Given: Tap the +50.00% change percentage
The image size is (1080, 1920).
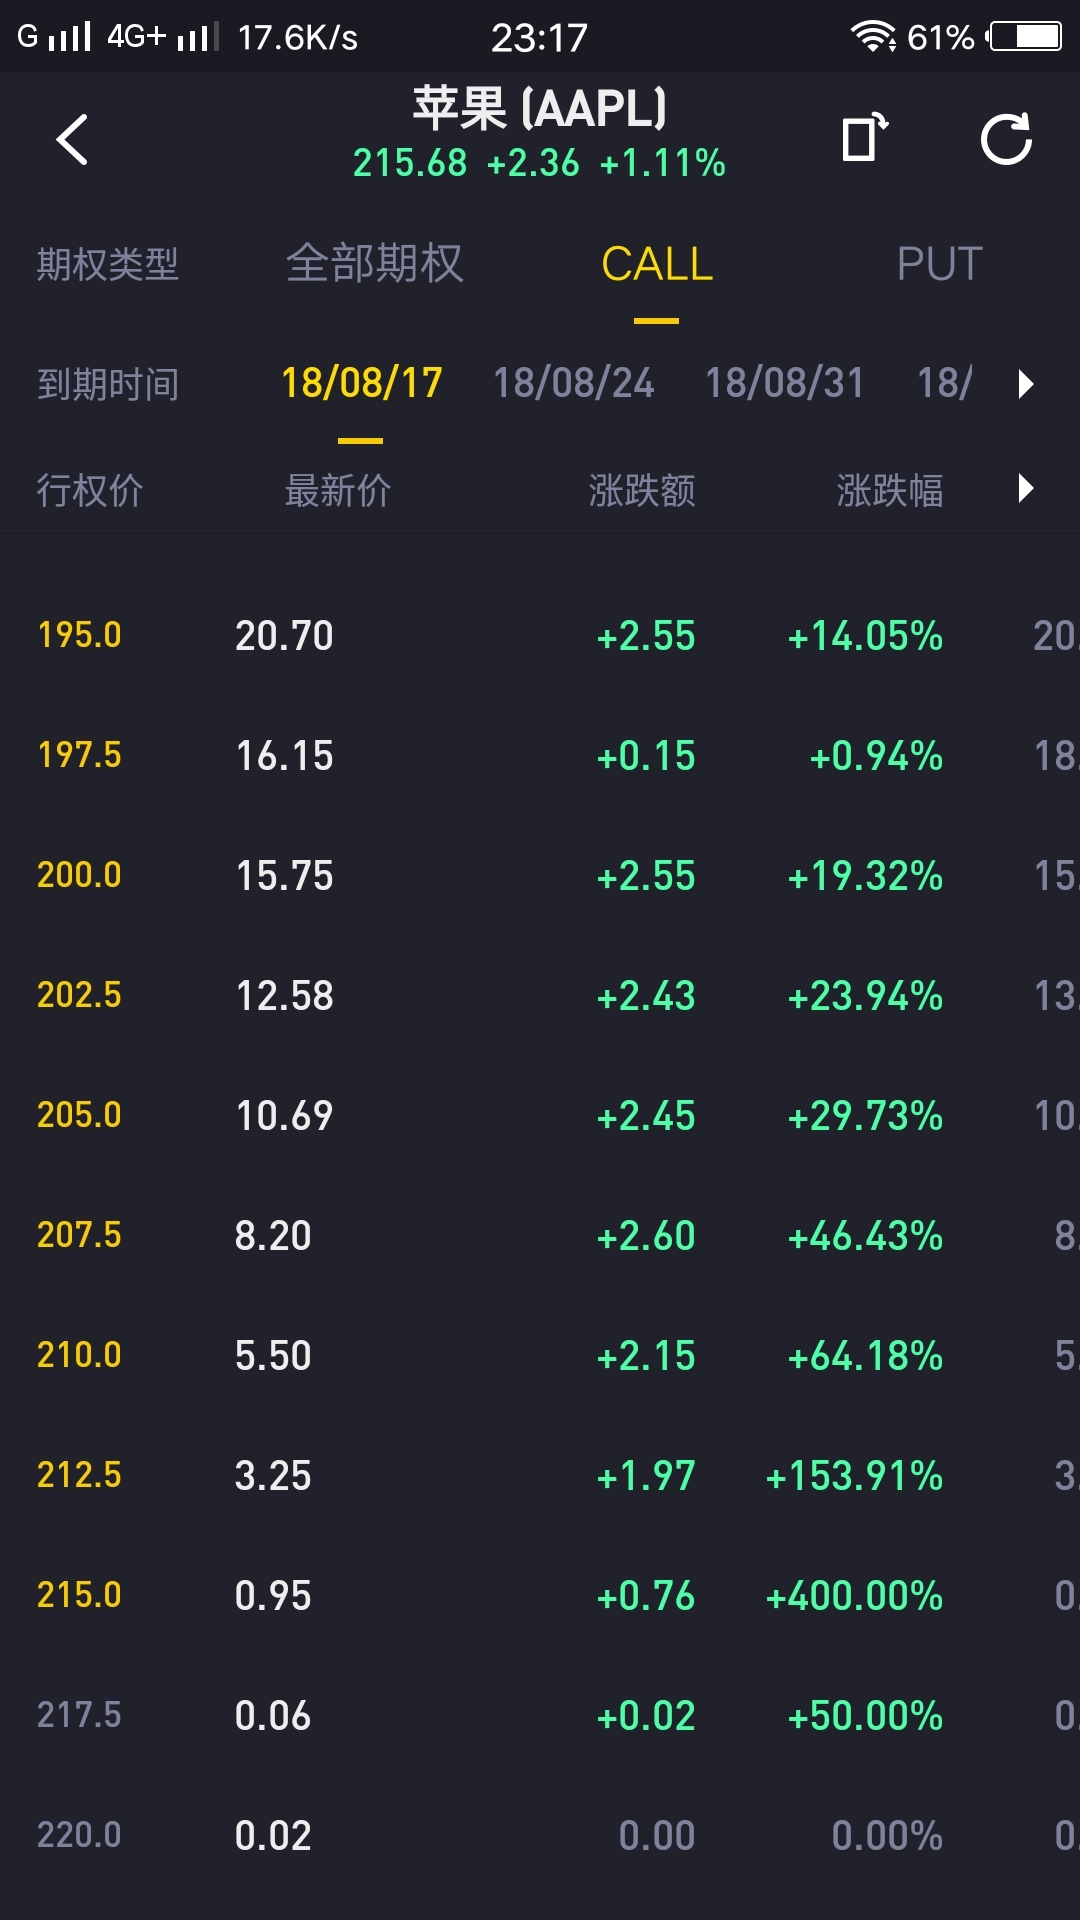Looking at the screenshot, I should (866, 1716).
